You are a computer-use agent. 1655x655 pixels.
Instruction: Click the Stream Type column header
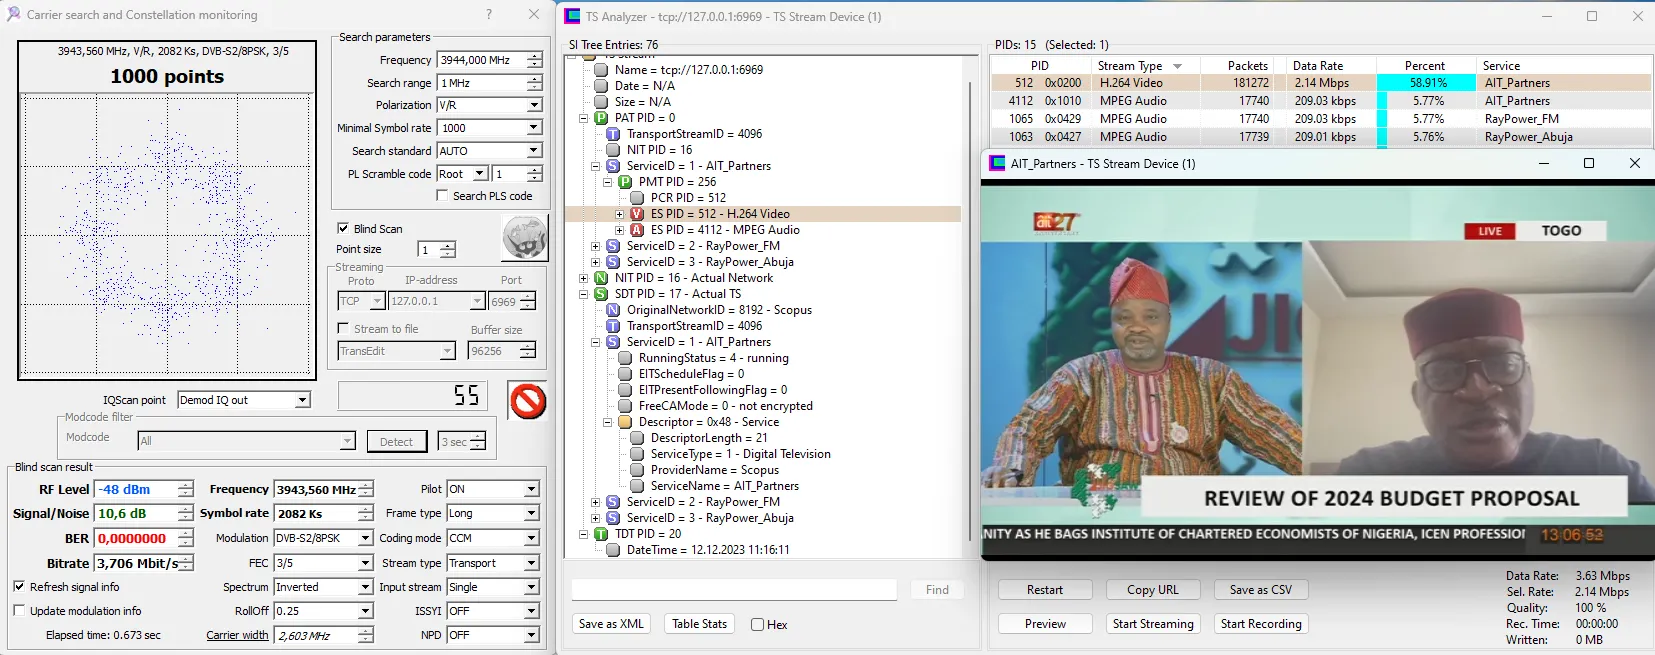click(x=1130, y=66)
